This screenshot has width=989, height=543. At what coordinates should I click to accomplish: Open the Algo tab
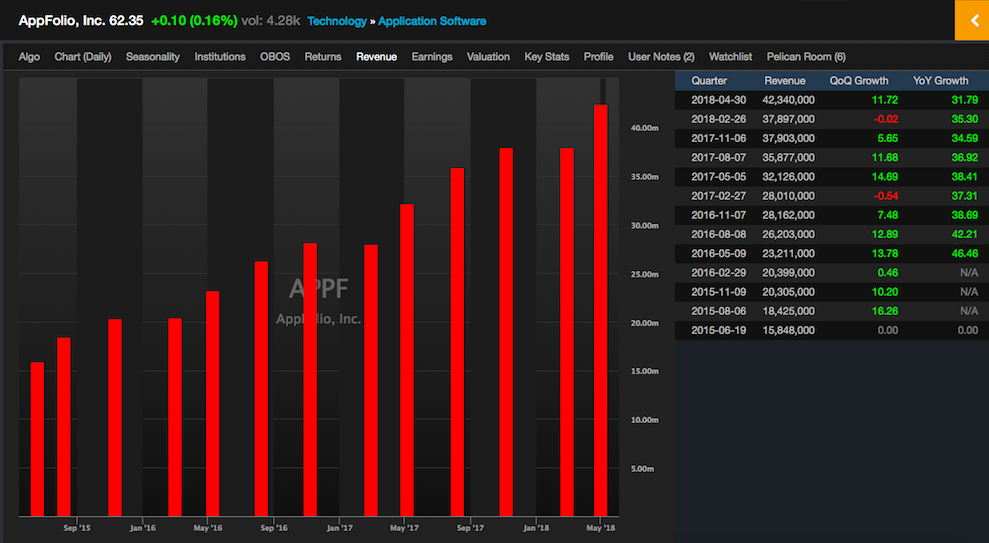pyautogui.click(x=29, y=57)
